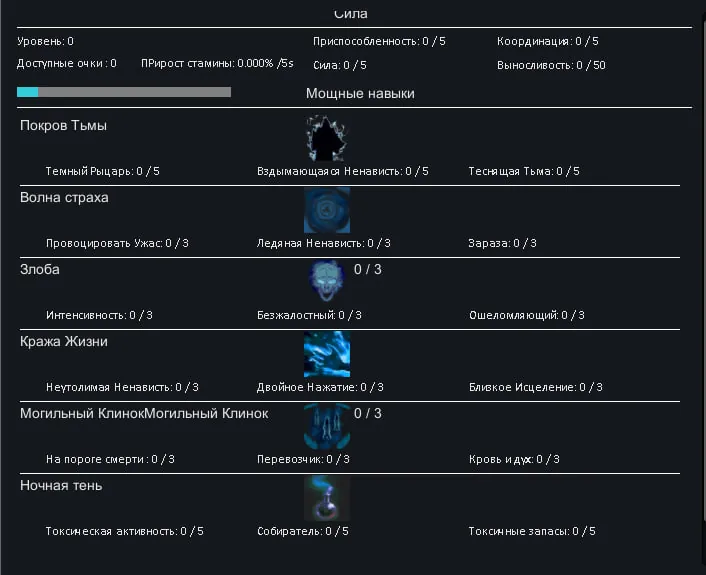This screenshot has height=575, width=706.
Task: Click the stamina progress bar
Action: tap(124, 92)
